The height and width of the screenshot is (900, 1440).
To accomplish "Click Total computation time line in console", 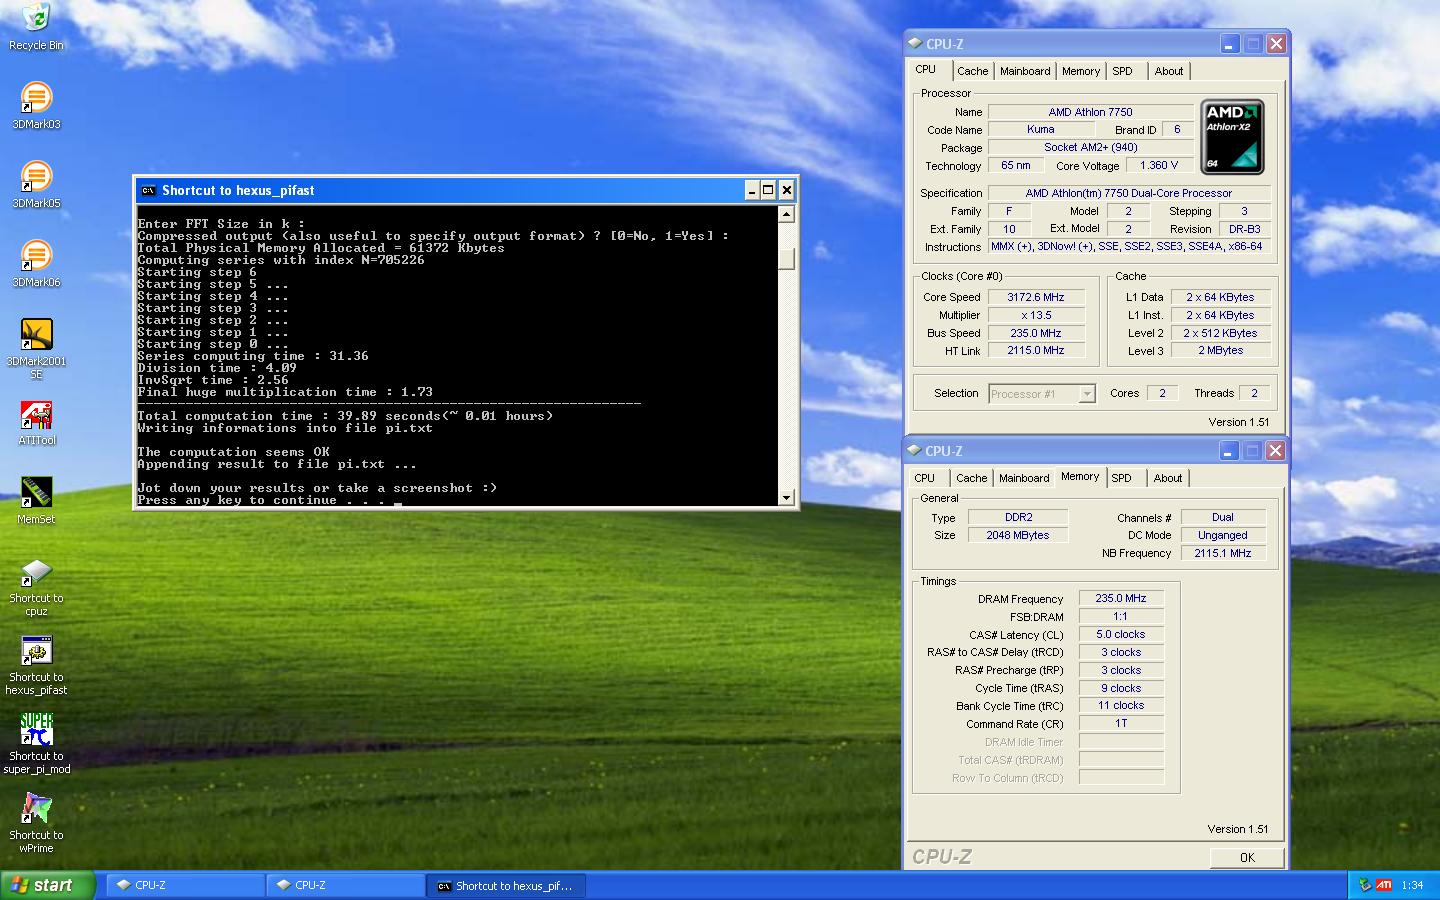I will tap(345, 416).
